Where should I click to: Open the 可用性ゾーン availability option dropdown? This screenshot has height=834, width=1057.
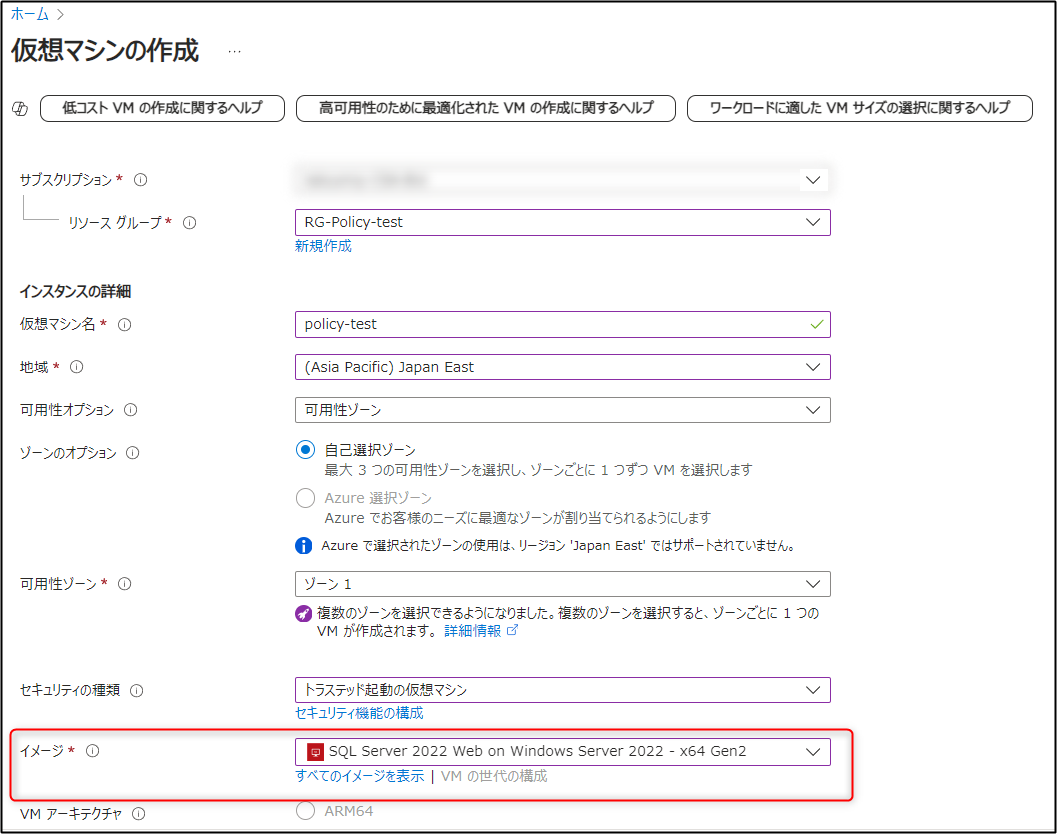point(562,410)
